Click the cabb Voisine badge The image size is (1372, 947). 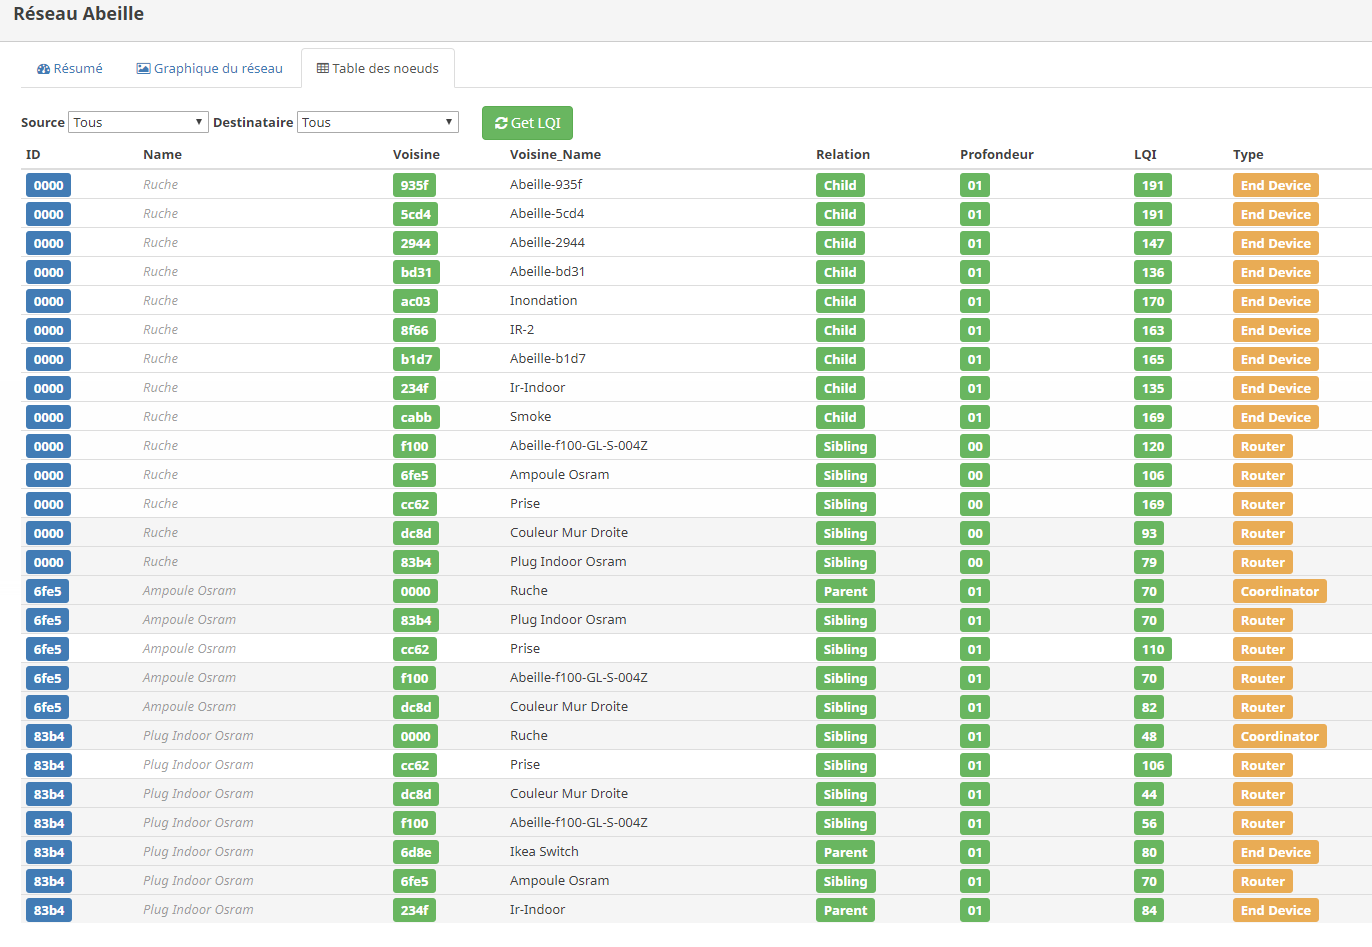416,417
